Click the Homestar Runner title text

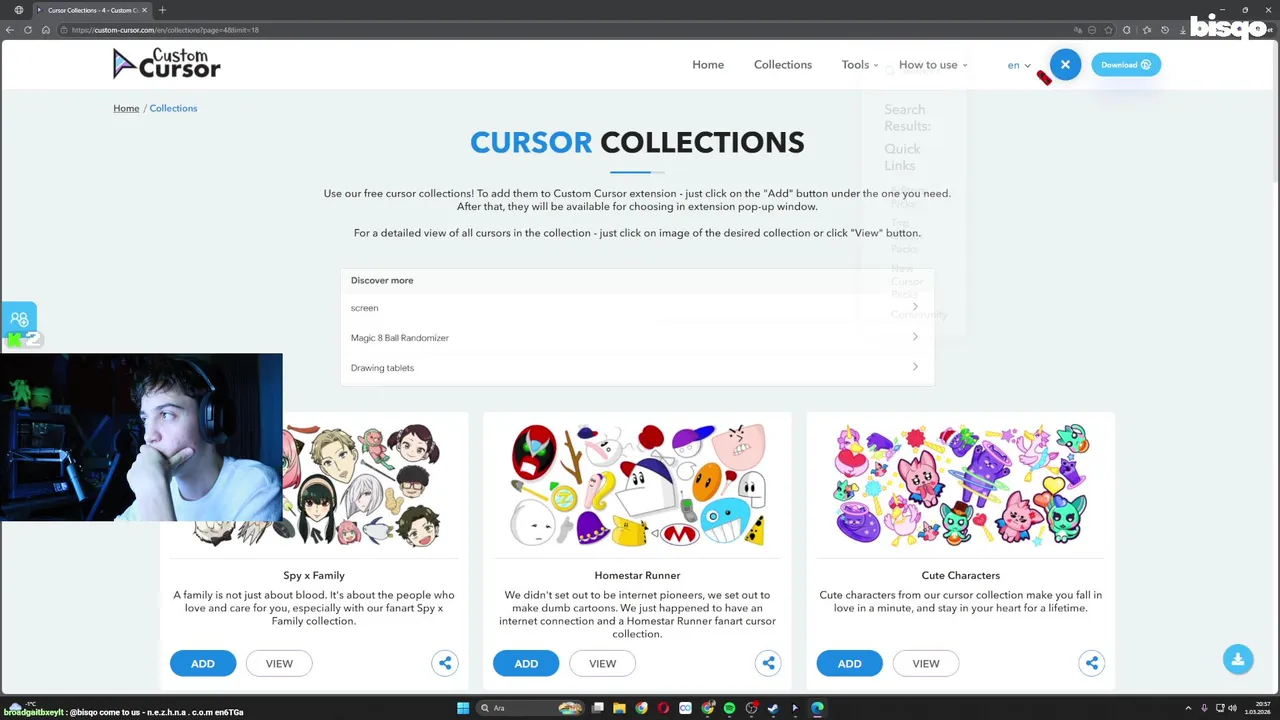[637, 575]
